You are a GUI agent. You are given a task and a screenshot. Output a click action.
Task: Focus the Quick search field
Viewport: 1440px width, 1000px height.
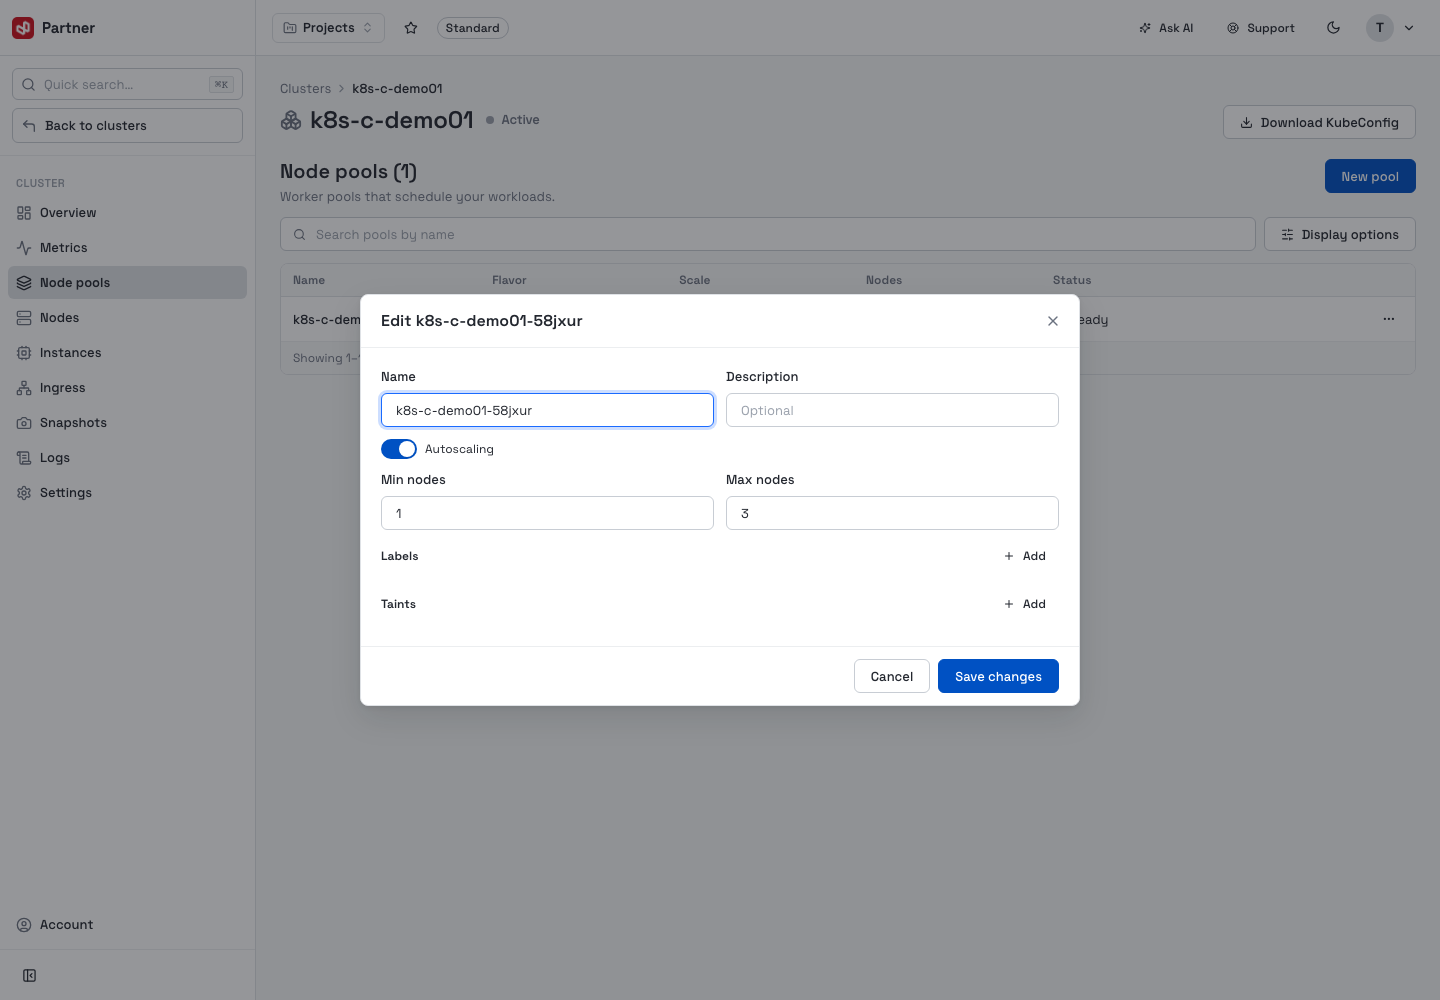pos(127,84)
